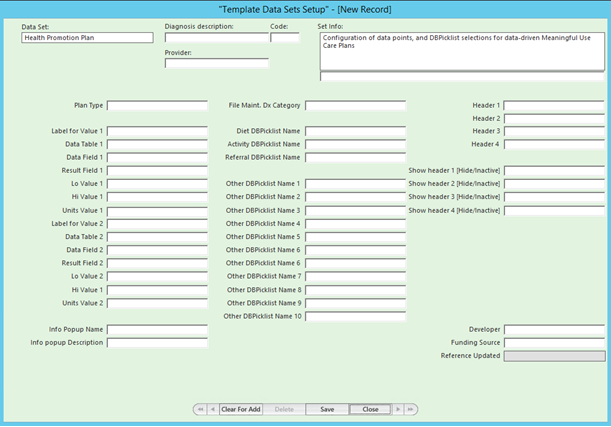Focus the Data Field 2 input
Image resolution: width=611 pixels, height=427 pixels.
[x=157, y=250]
